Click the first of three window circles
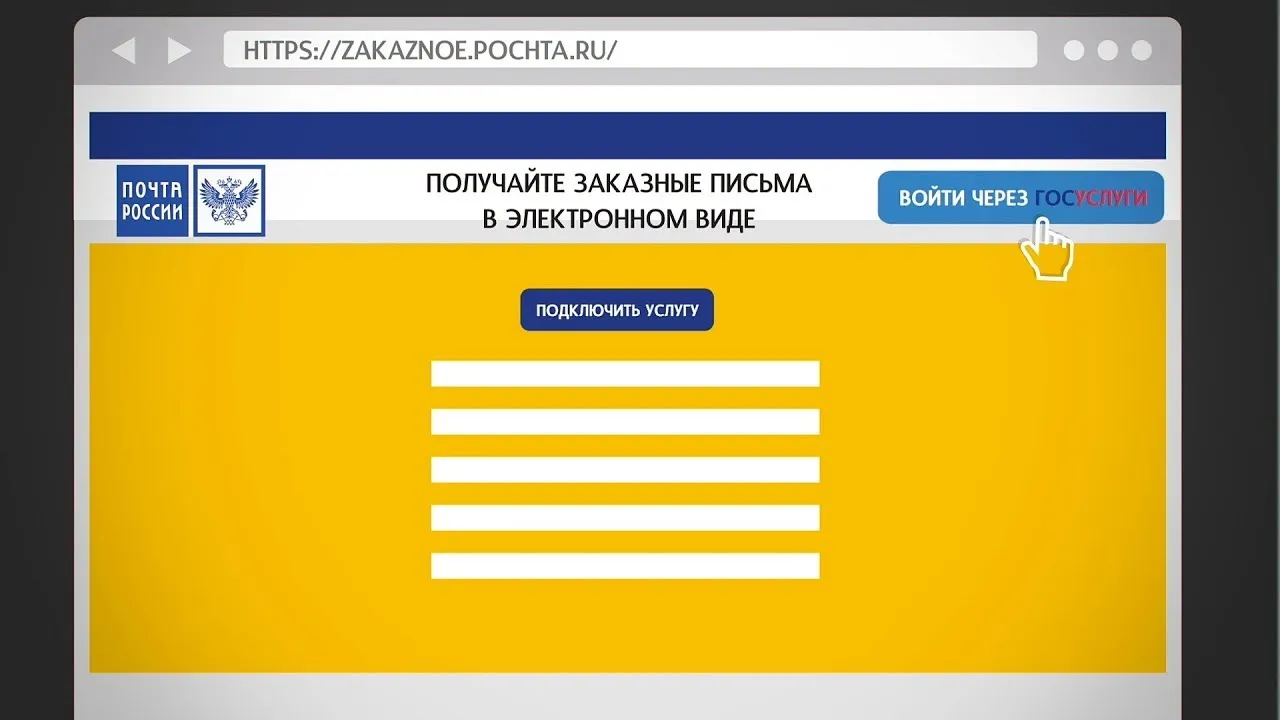 coord(1074,50)
